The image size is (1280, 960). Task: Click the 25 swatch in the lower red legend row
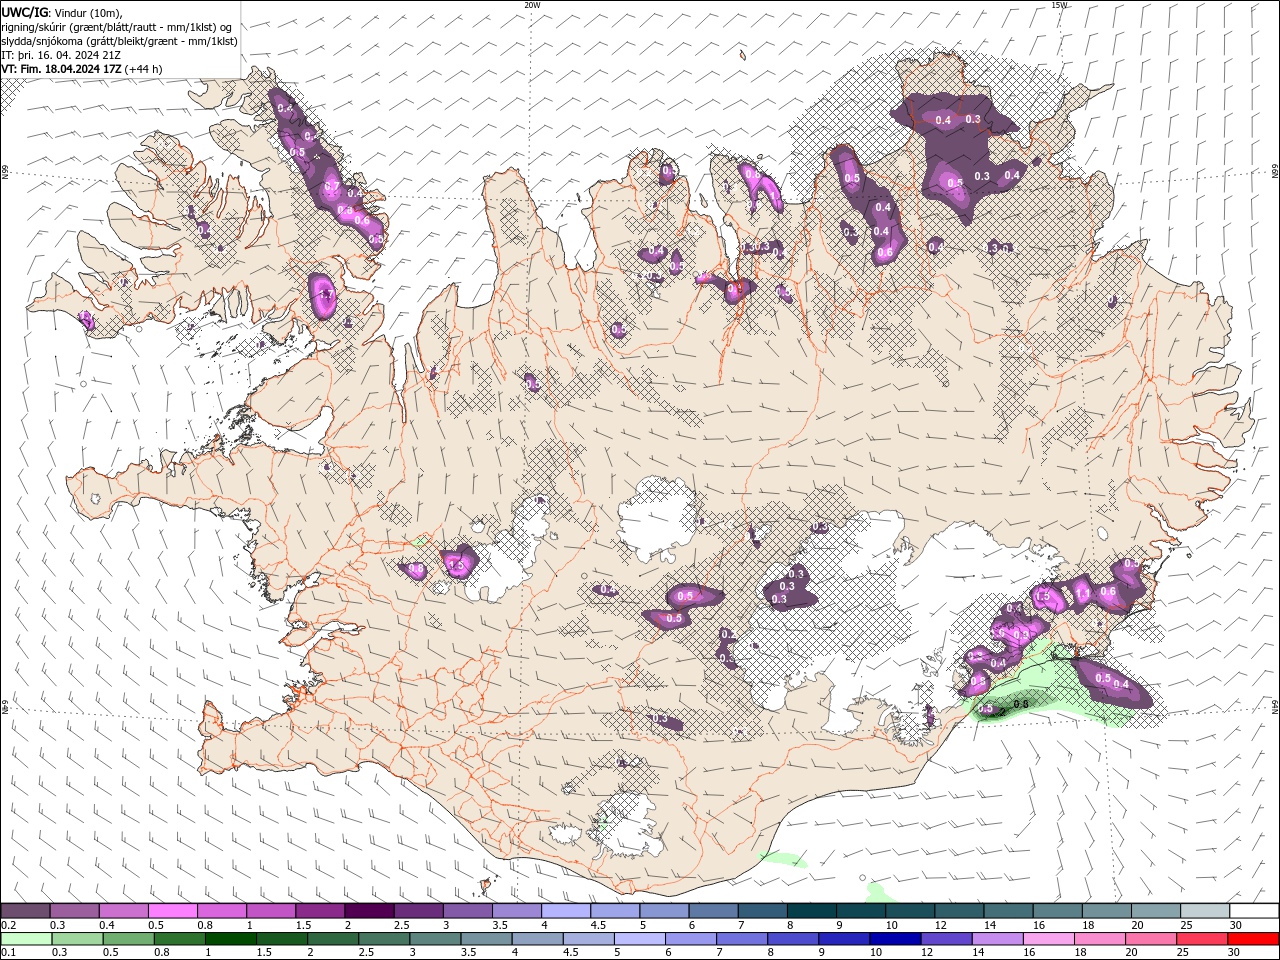coord(1202,939)
